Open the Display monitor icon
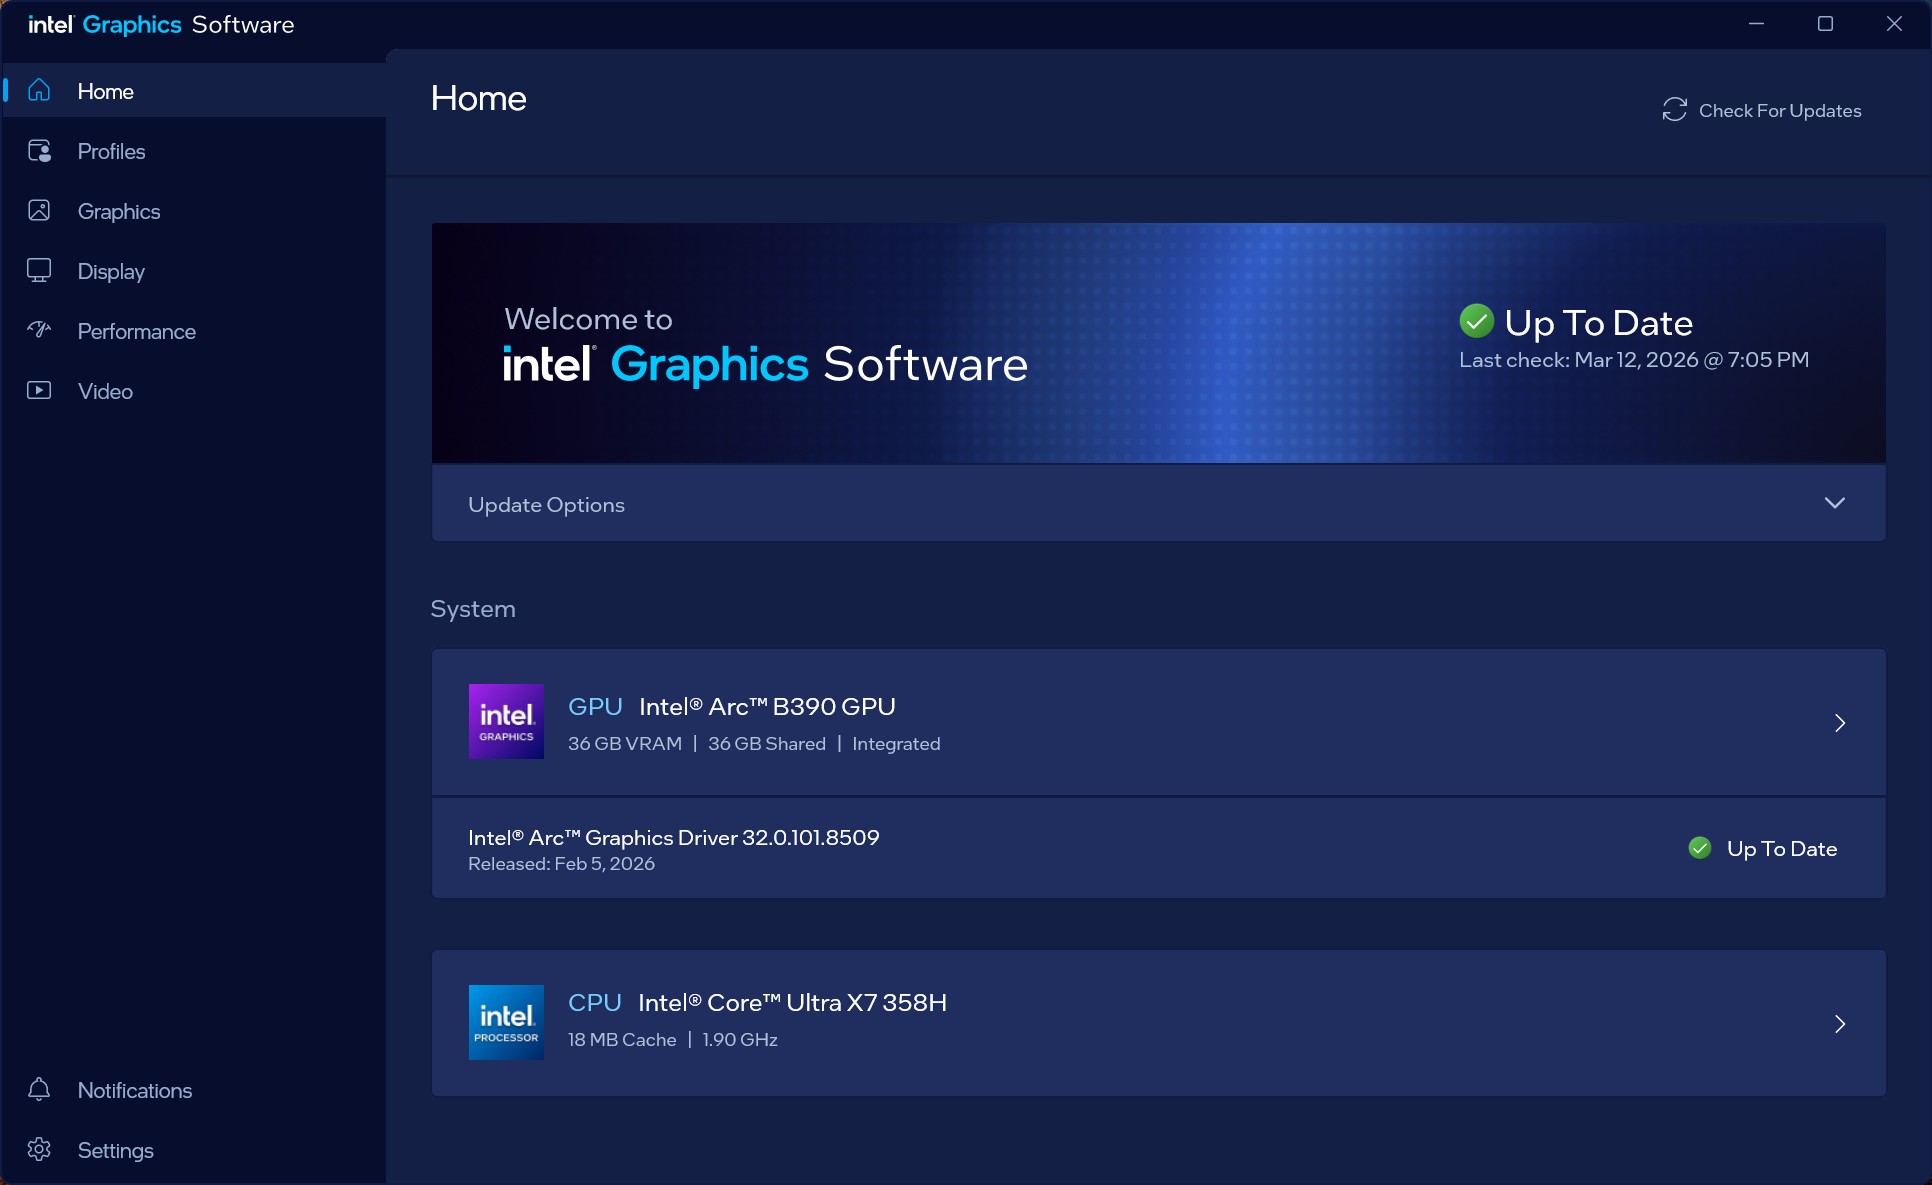Viewport: 1932px width, 1185px height. tap(39, 271)
